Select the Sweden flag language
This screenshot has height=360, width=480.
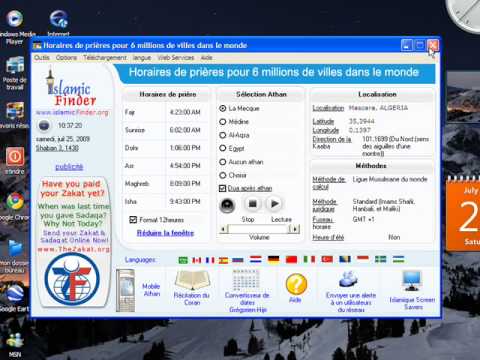coord(380,259)
